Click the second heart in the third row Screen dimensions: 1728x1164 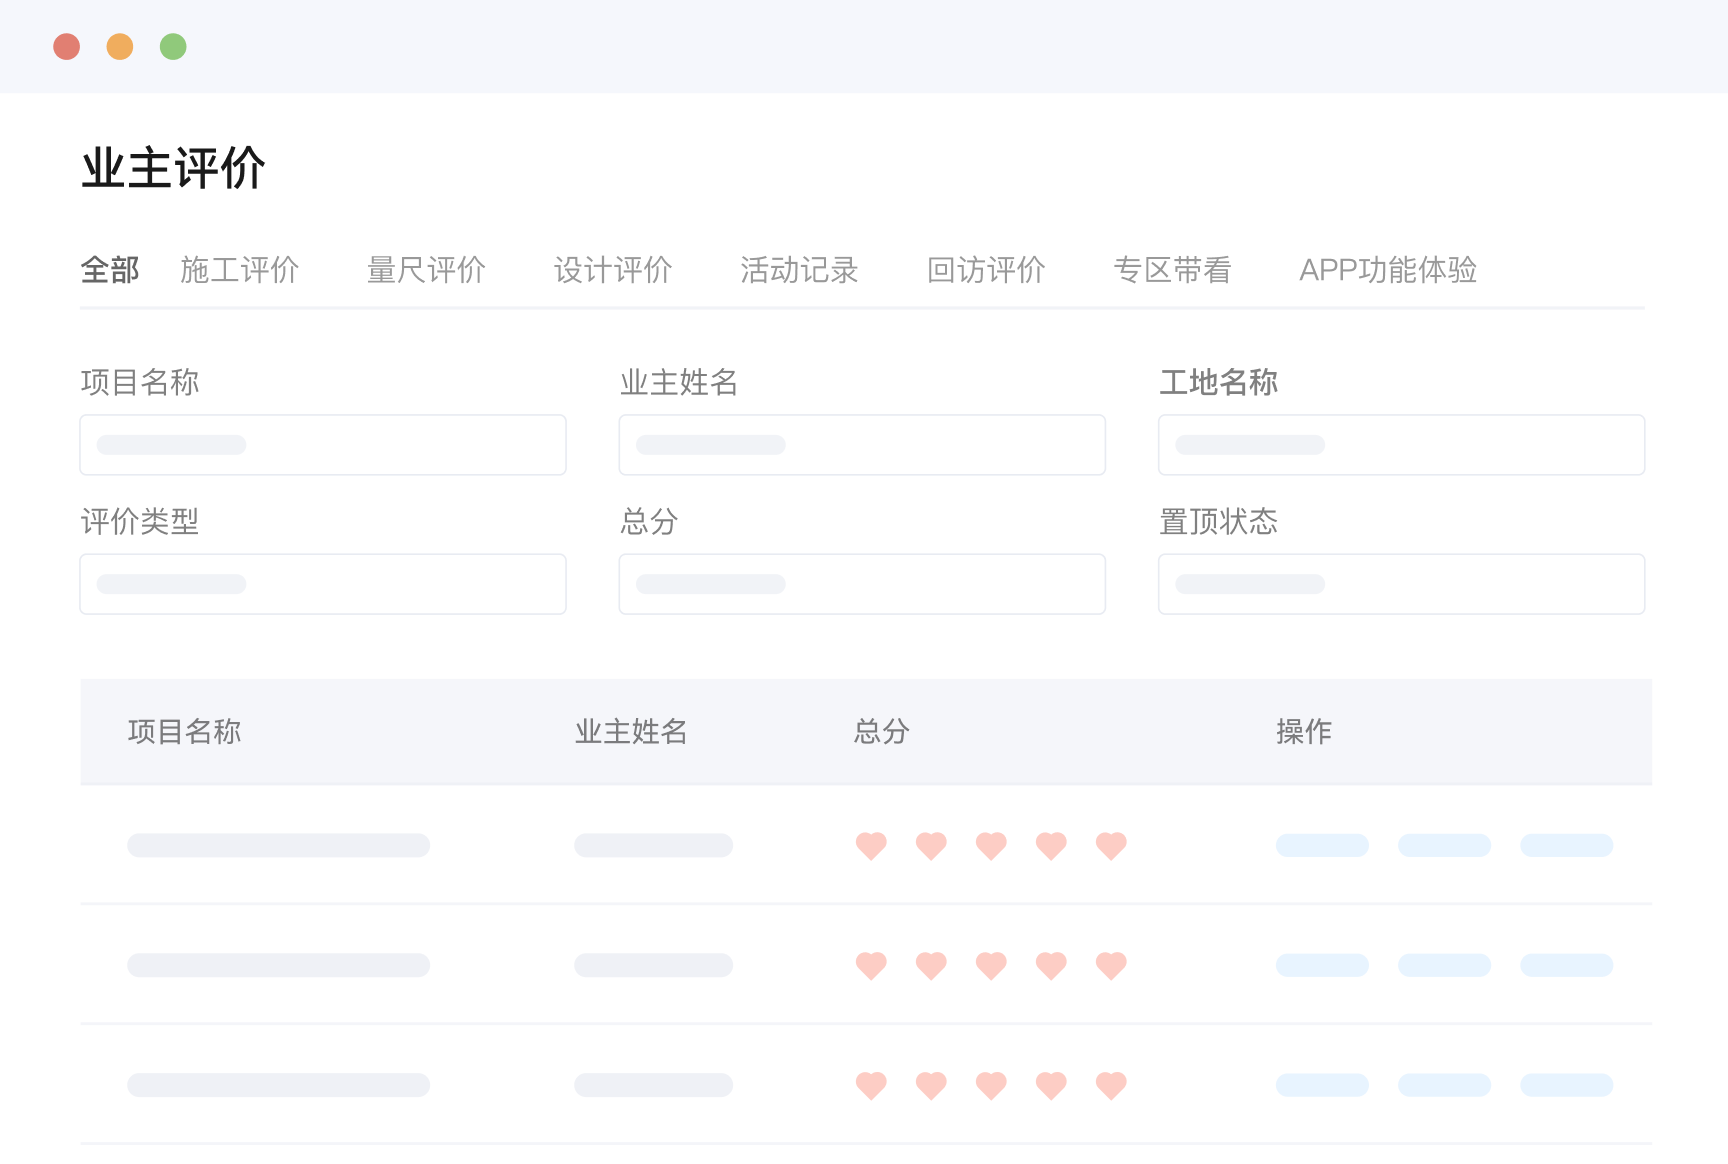(x=931, y=1085)
